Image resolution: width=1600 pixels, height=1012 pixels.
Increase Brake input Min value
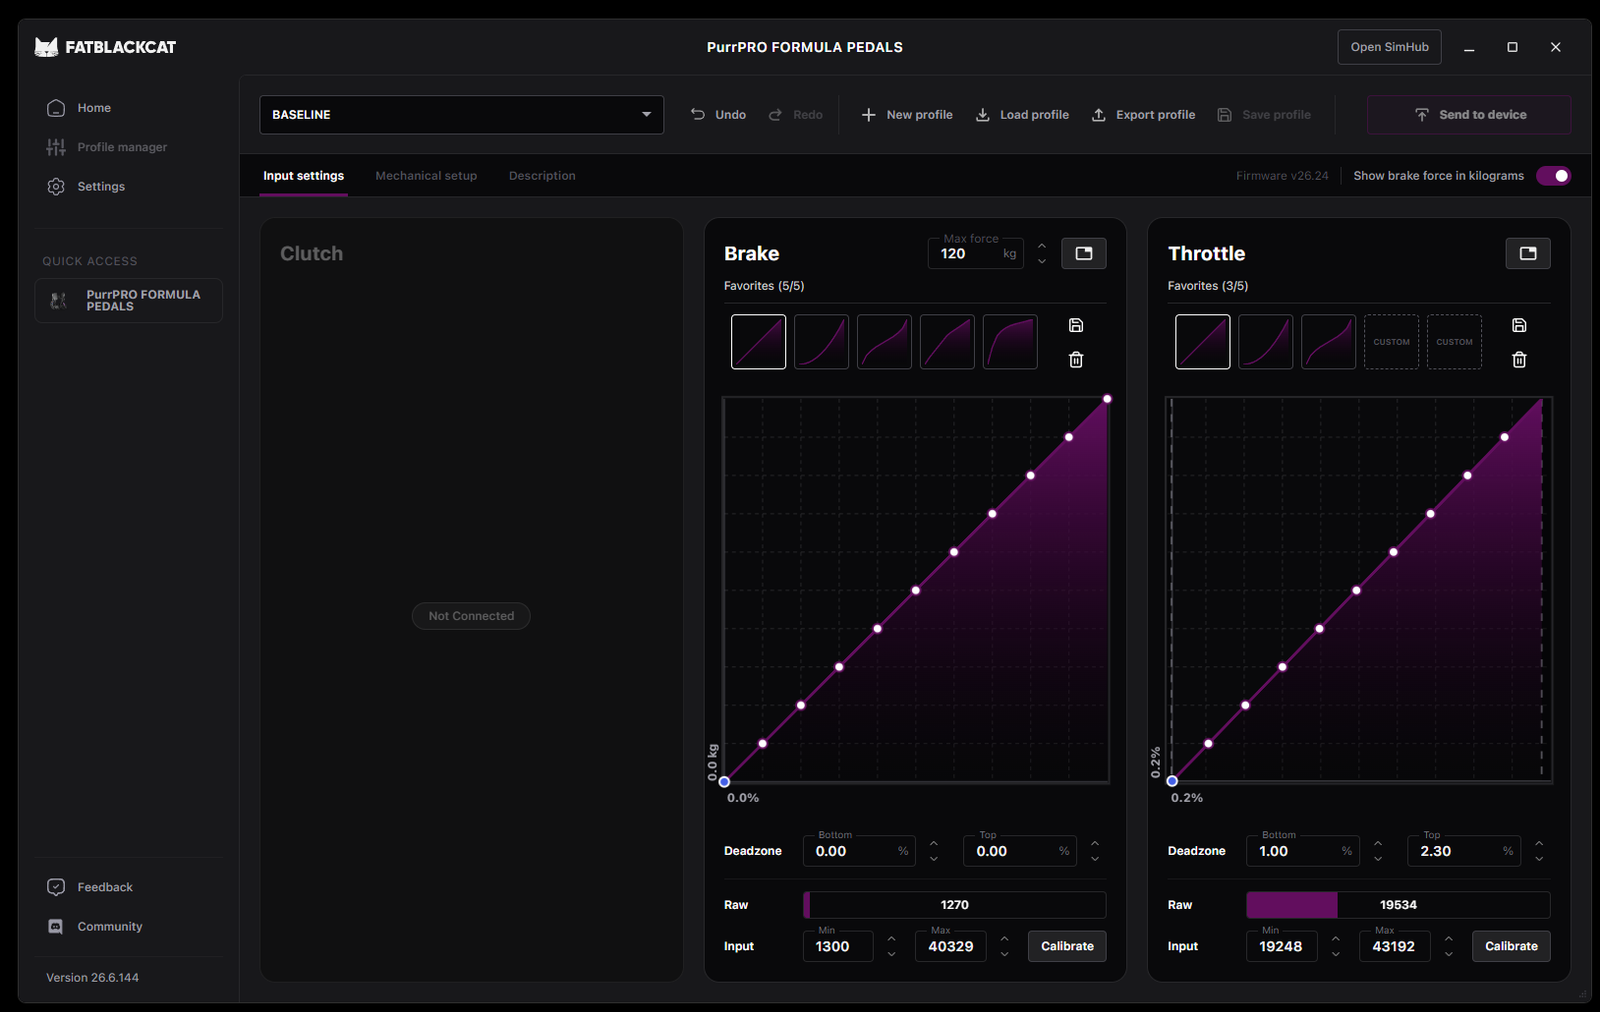click(891, 938)
